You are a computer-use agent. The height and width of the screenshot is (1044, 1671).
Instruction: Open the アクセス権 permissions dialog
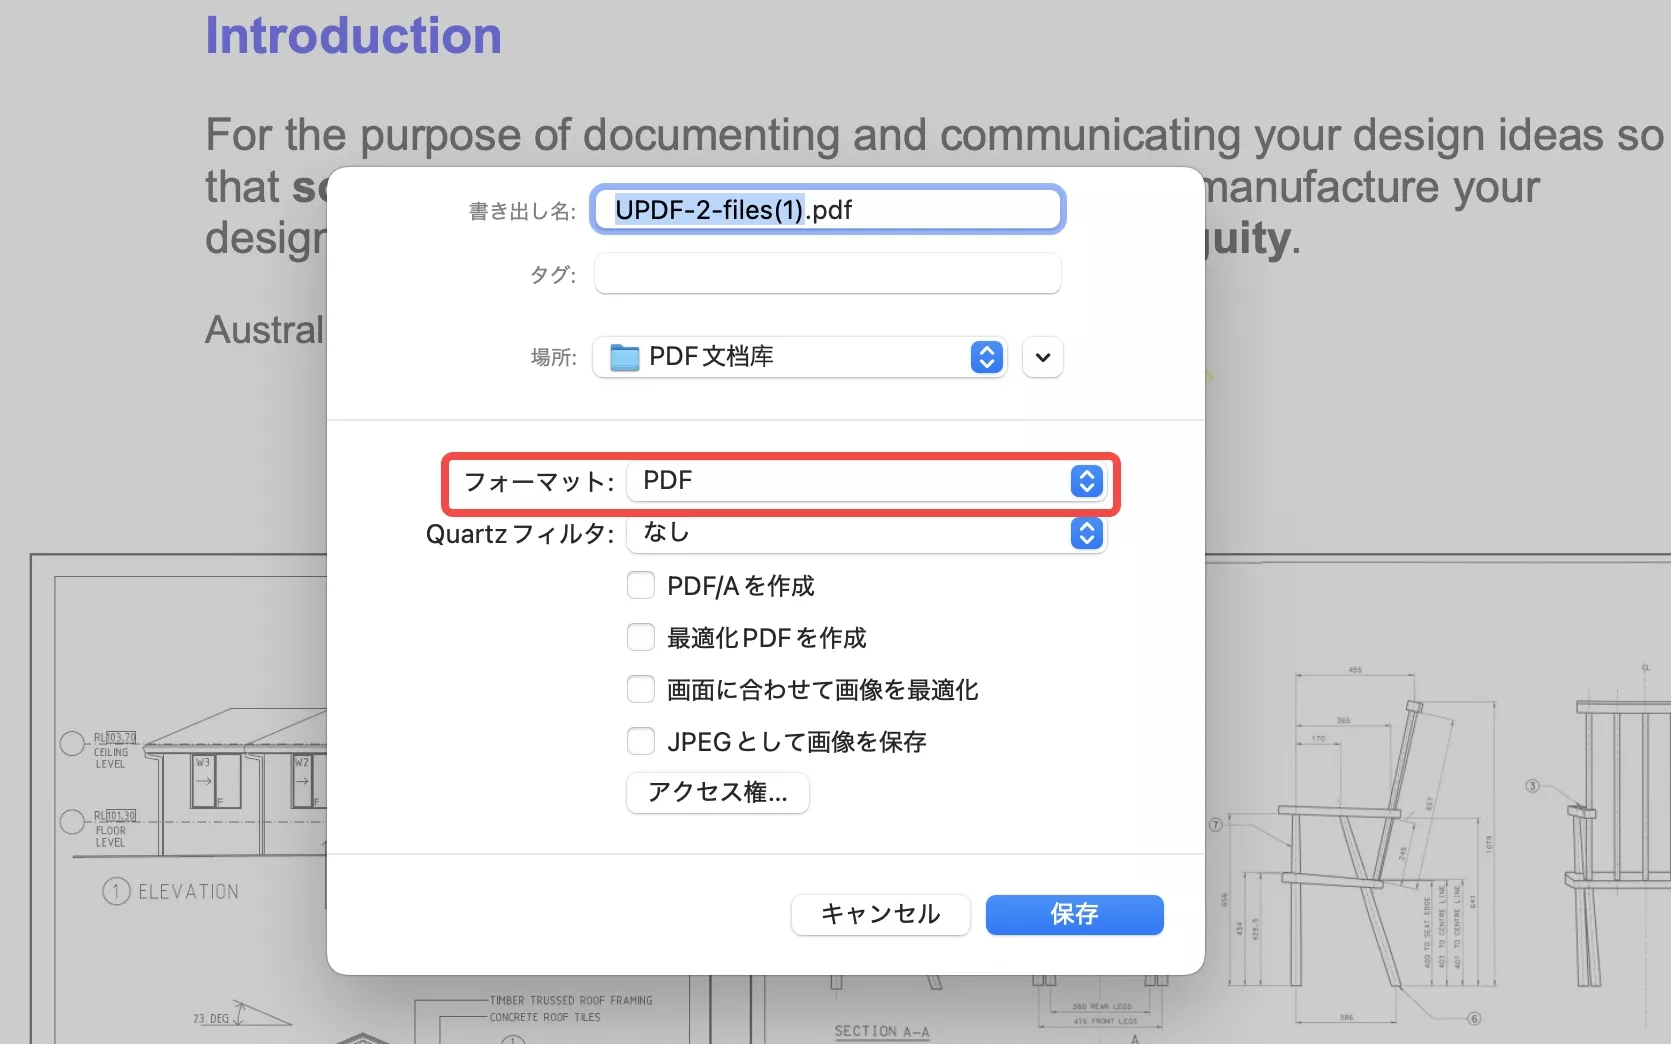[x=717, y=793]
